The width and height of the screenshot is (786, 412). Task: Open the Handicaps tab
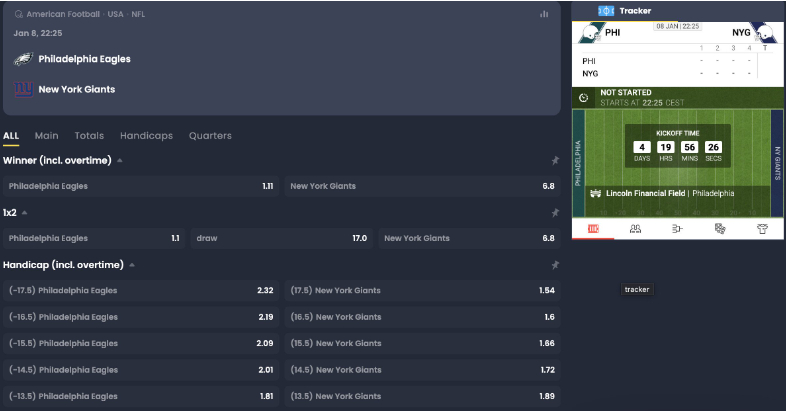[146, 136]
